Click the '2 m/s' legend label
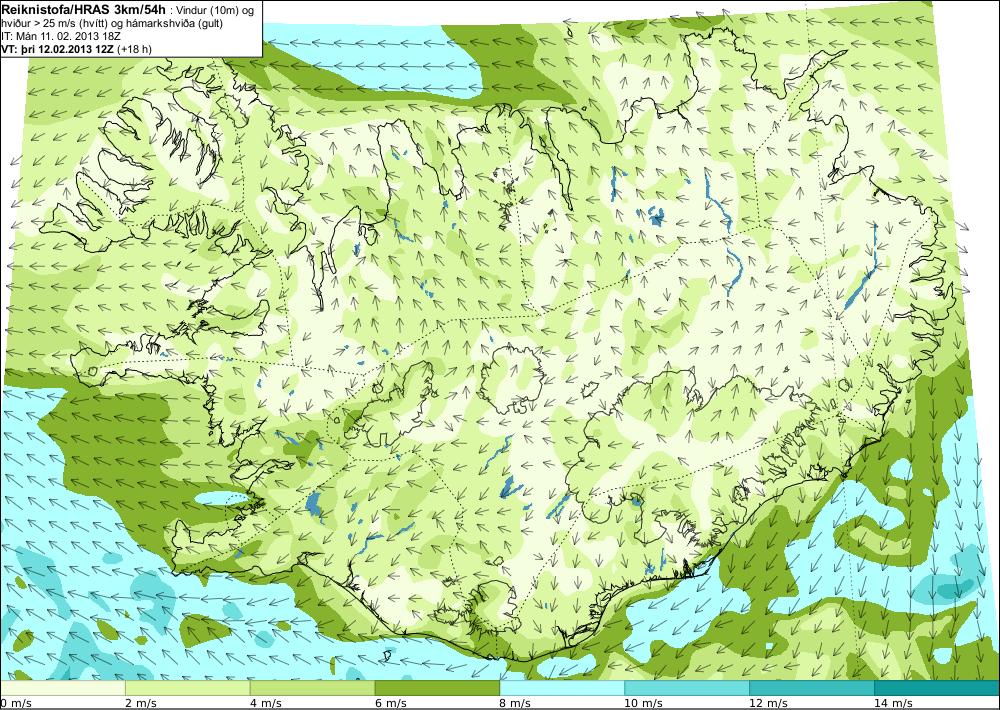The width and height of the screenshot is (1000, 710). click(x=140, y=703)
